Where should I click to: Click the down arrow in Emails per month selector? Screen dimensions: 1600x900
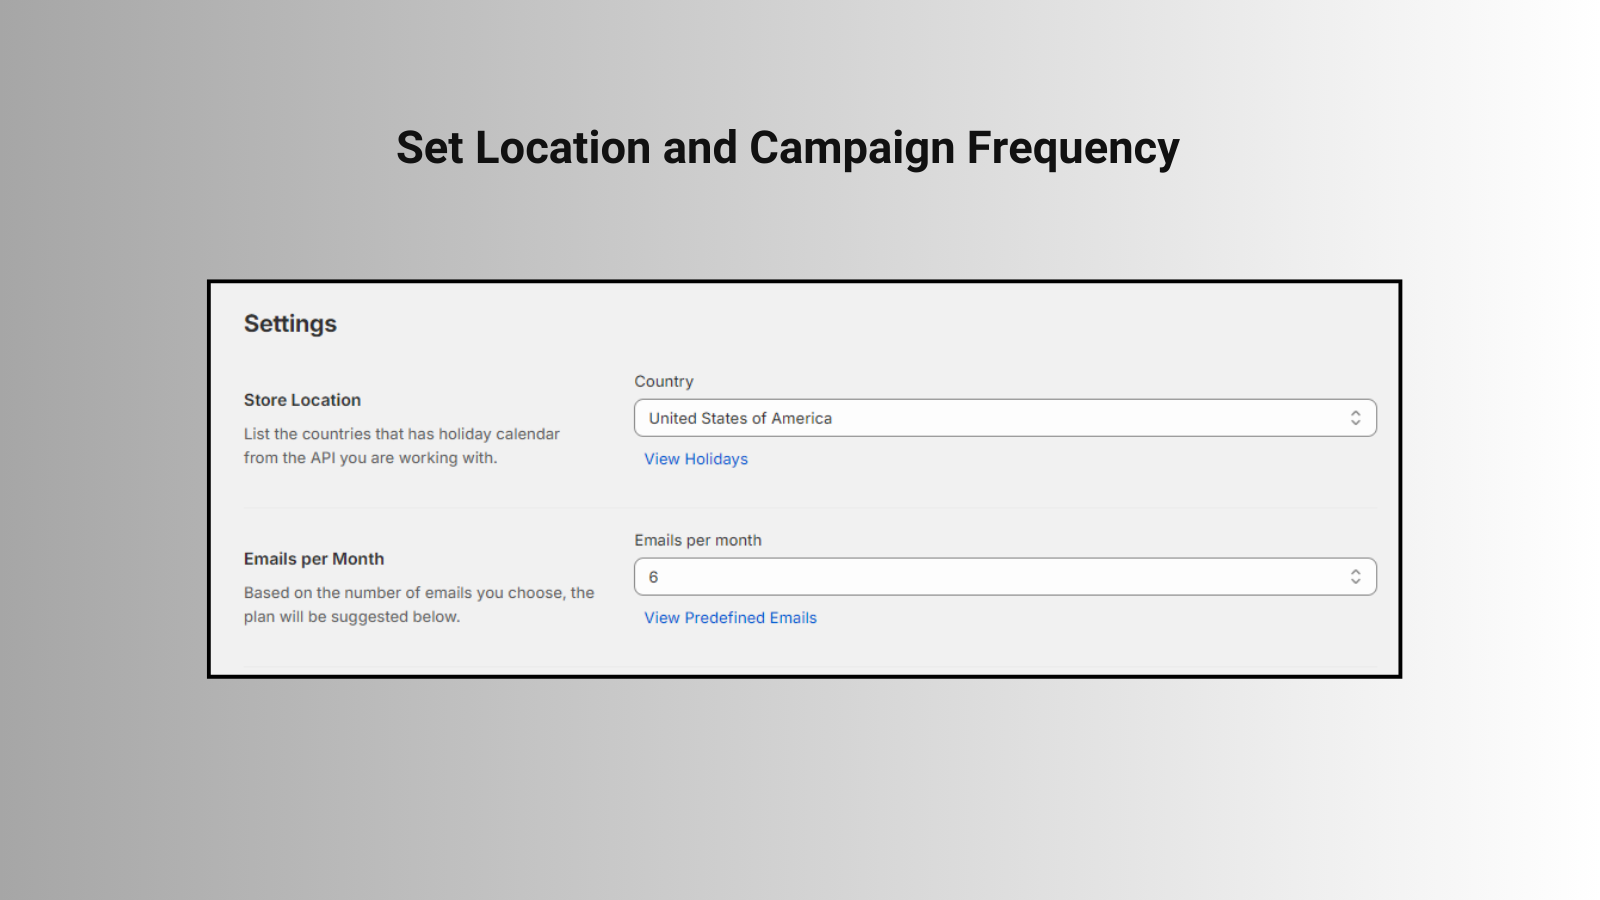[1355, 582]
